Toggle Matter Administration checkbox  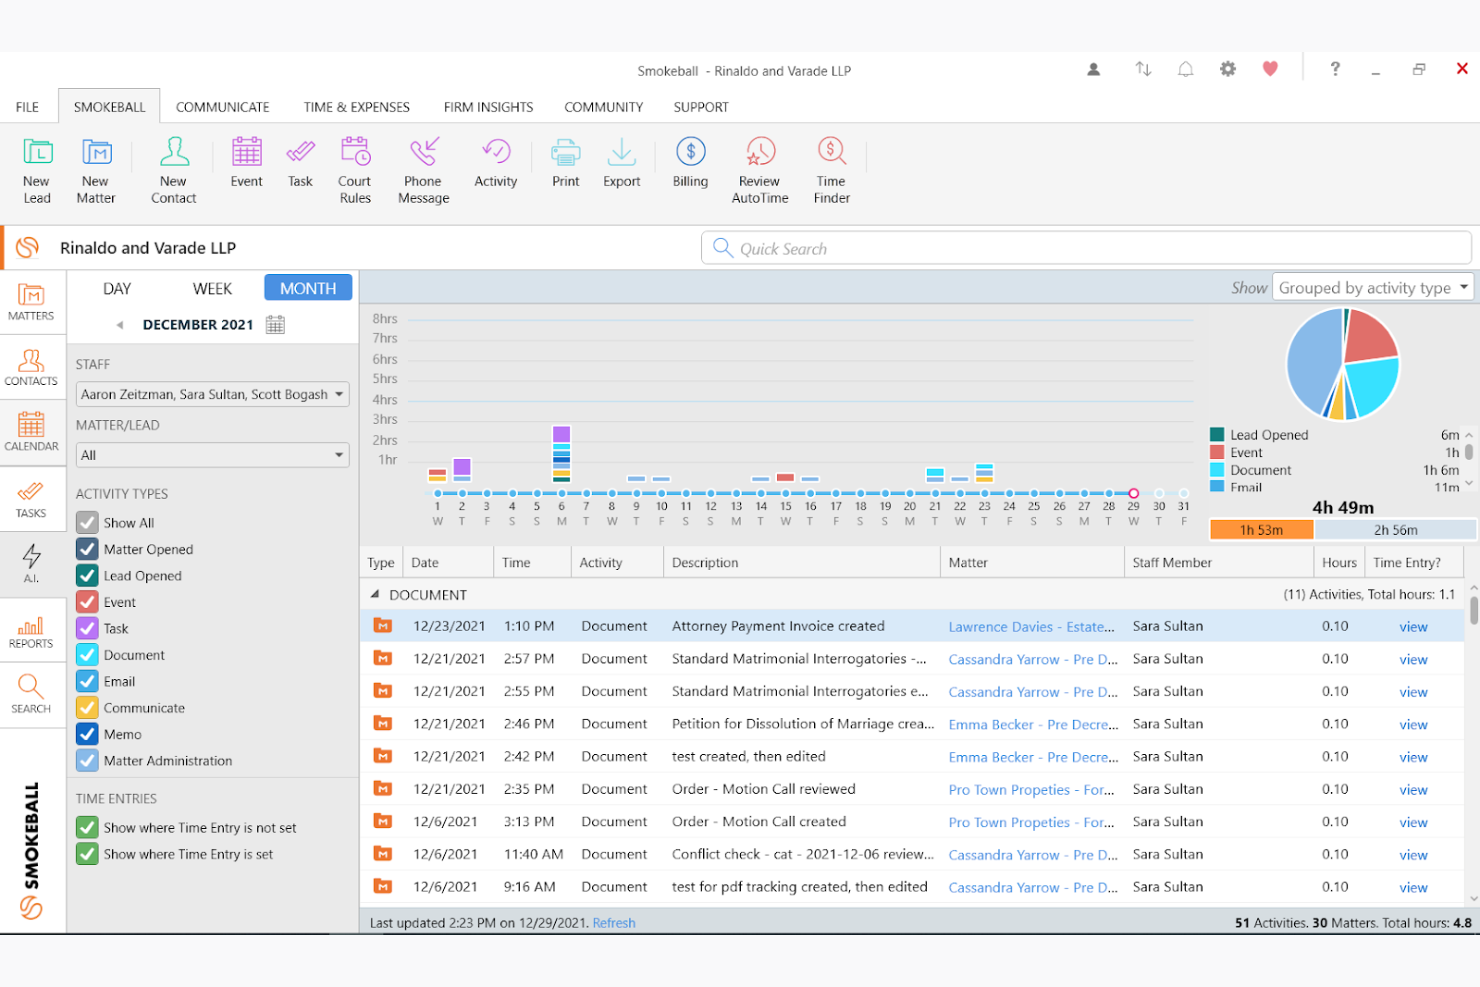pyautogui.click(x=87, y=760)
